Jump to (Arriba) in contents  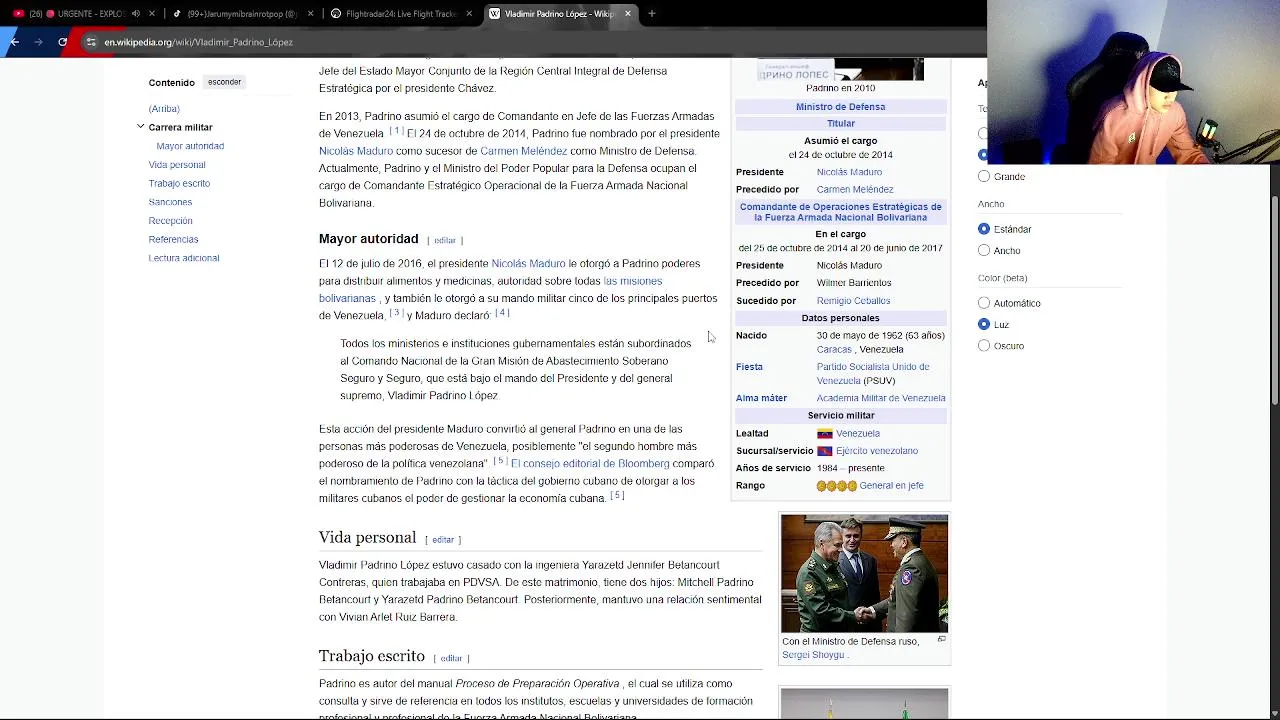(164, 108)
